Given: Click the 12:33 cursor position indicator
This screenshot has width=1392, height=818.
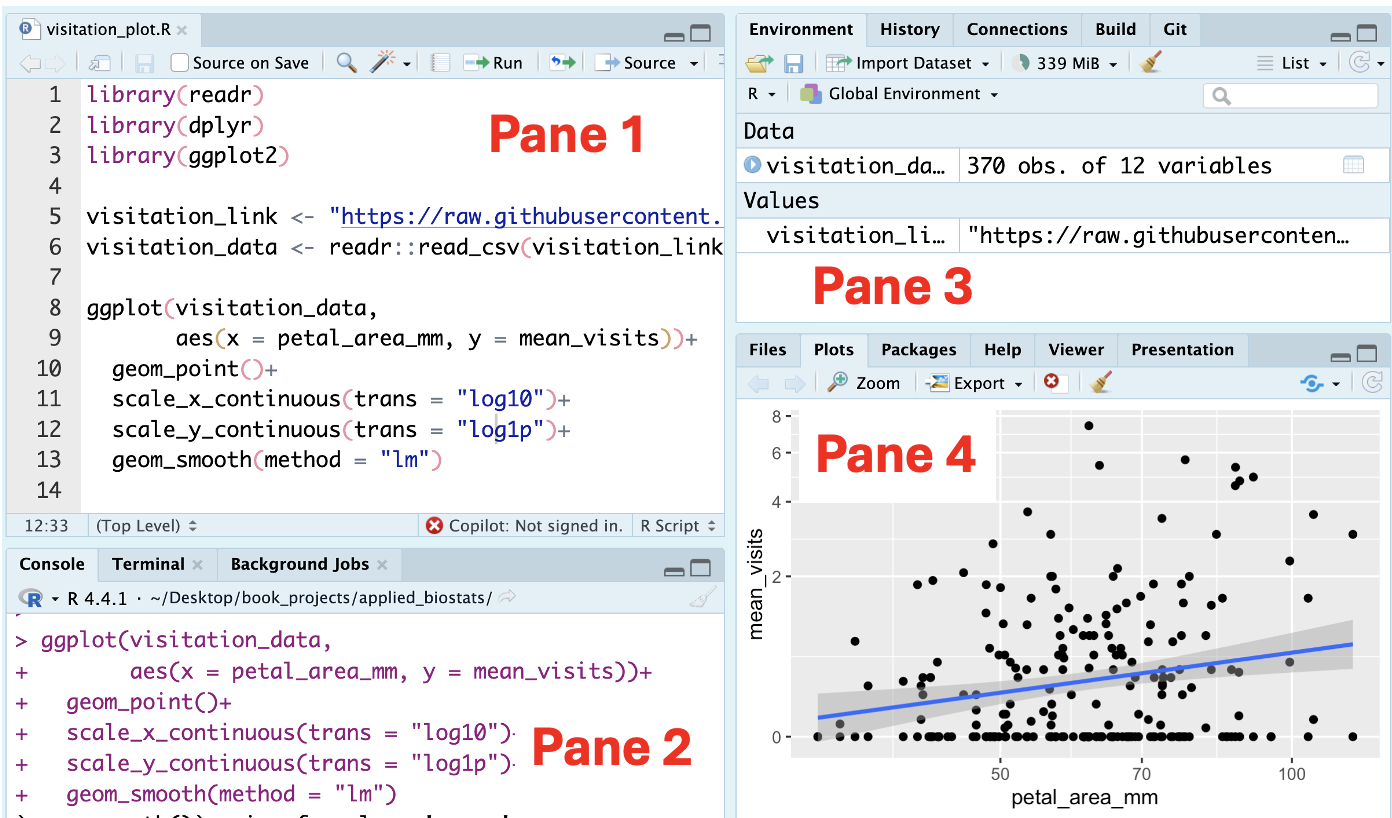Looking at the screenshot, I should pos(47,525).
